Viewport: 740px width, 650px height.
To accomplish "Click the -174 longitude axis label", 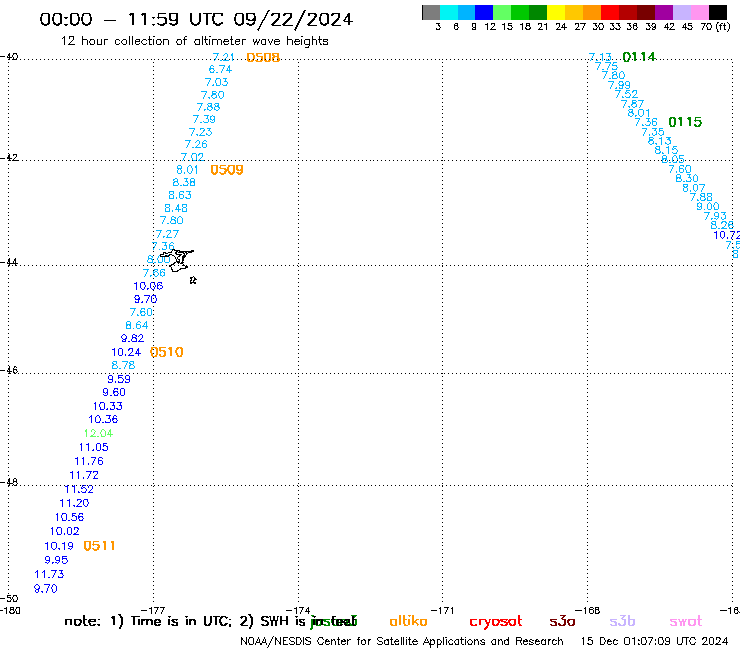I will 298,611.
